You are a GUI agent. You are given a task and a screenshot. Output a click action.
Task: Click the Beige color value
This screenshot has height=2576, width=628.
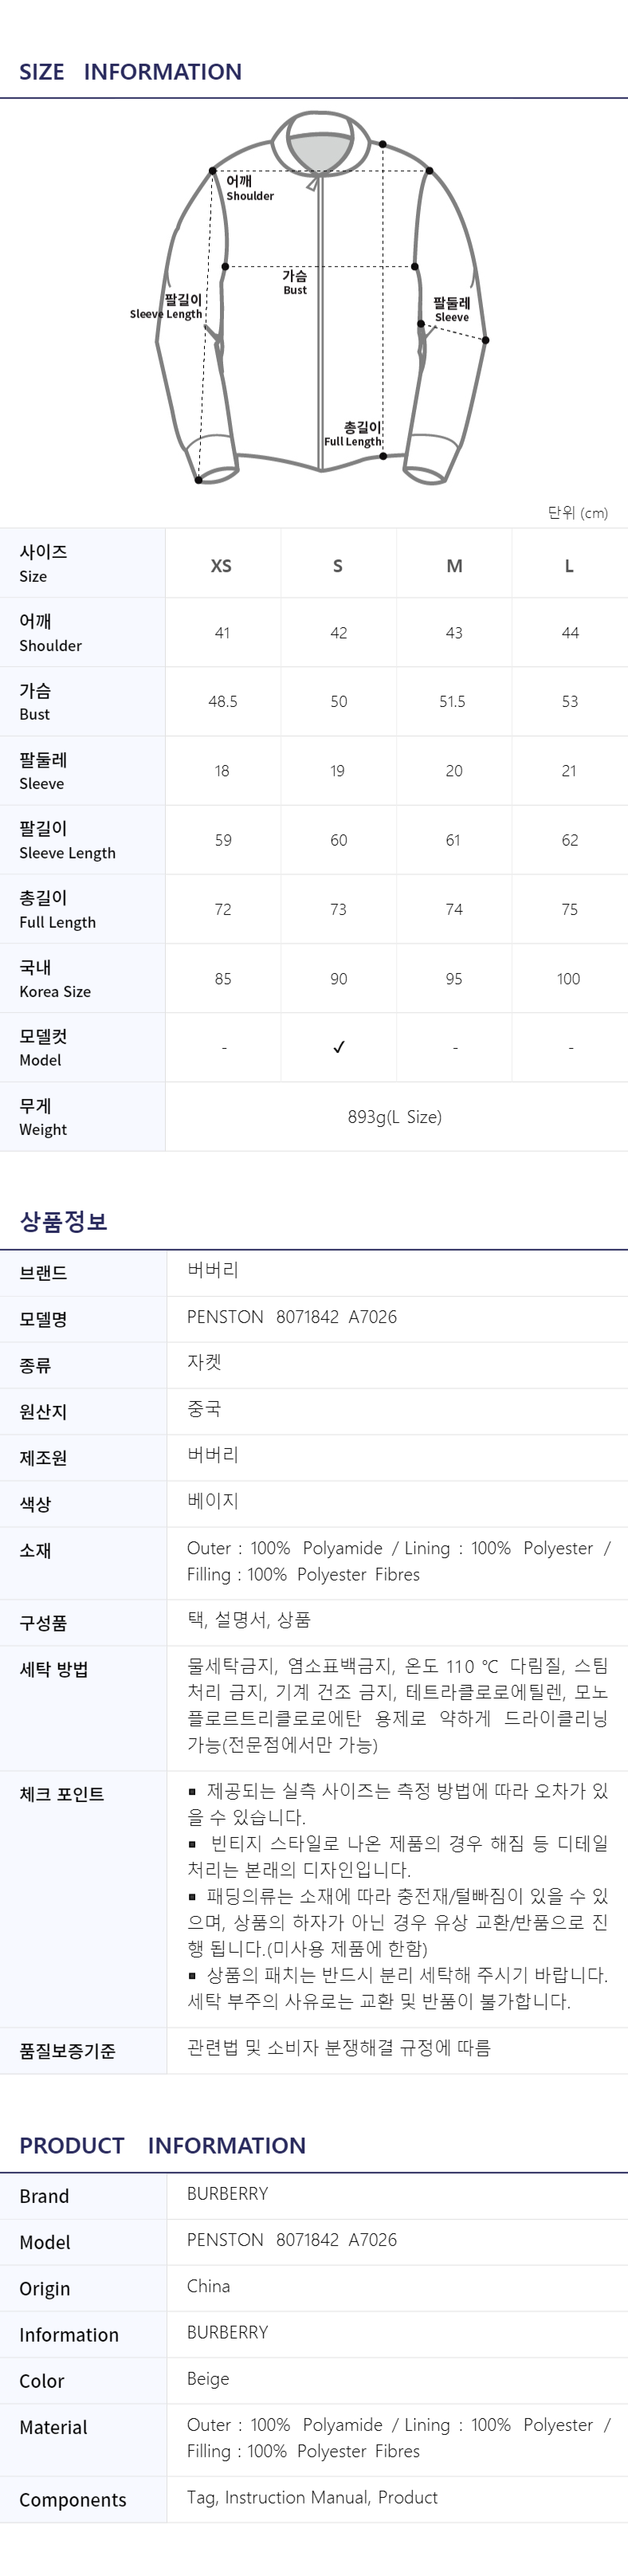208,2378
